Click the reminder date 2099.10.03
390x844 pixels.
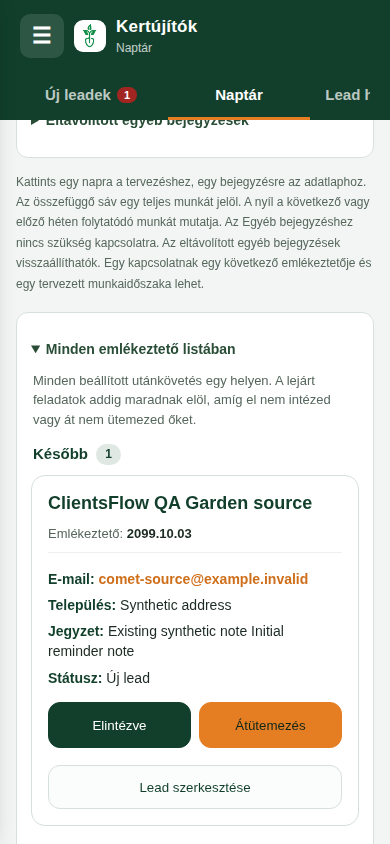(x=159, y=534)
